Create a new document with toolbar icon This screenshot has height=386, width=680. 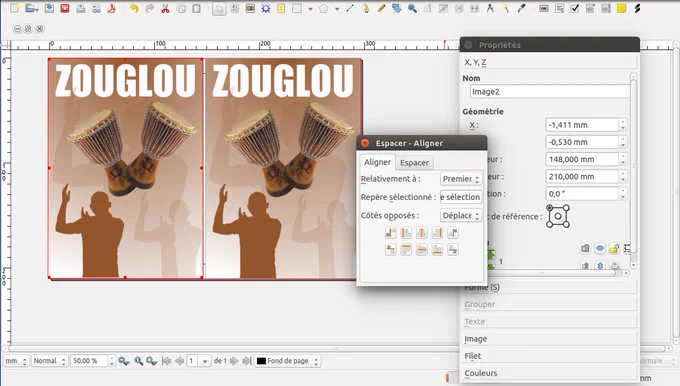coord(15,8)
